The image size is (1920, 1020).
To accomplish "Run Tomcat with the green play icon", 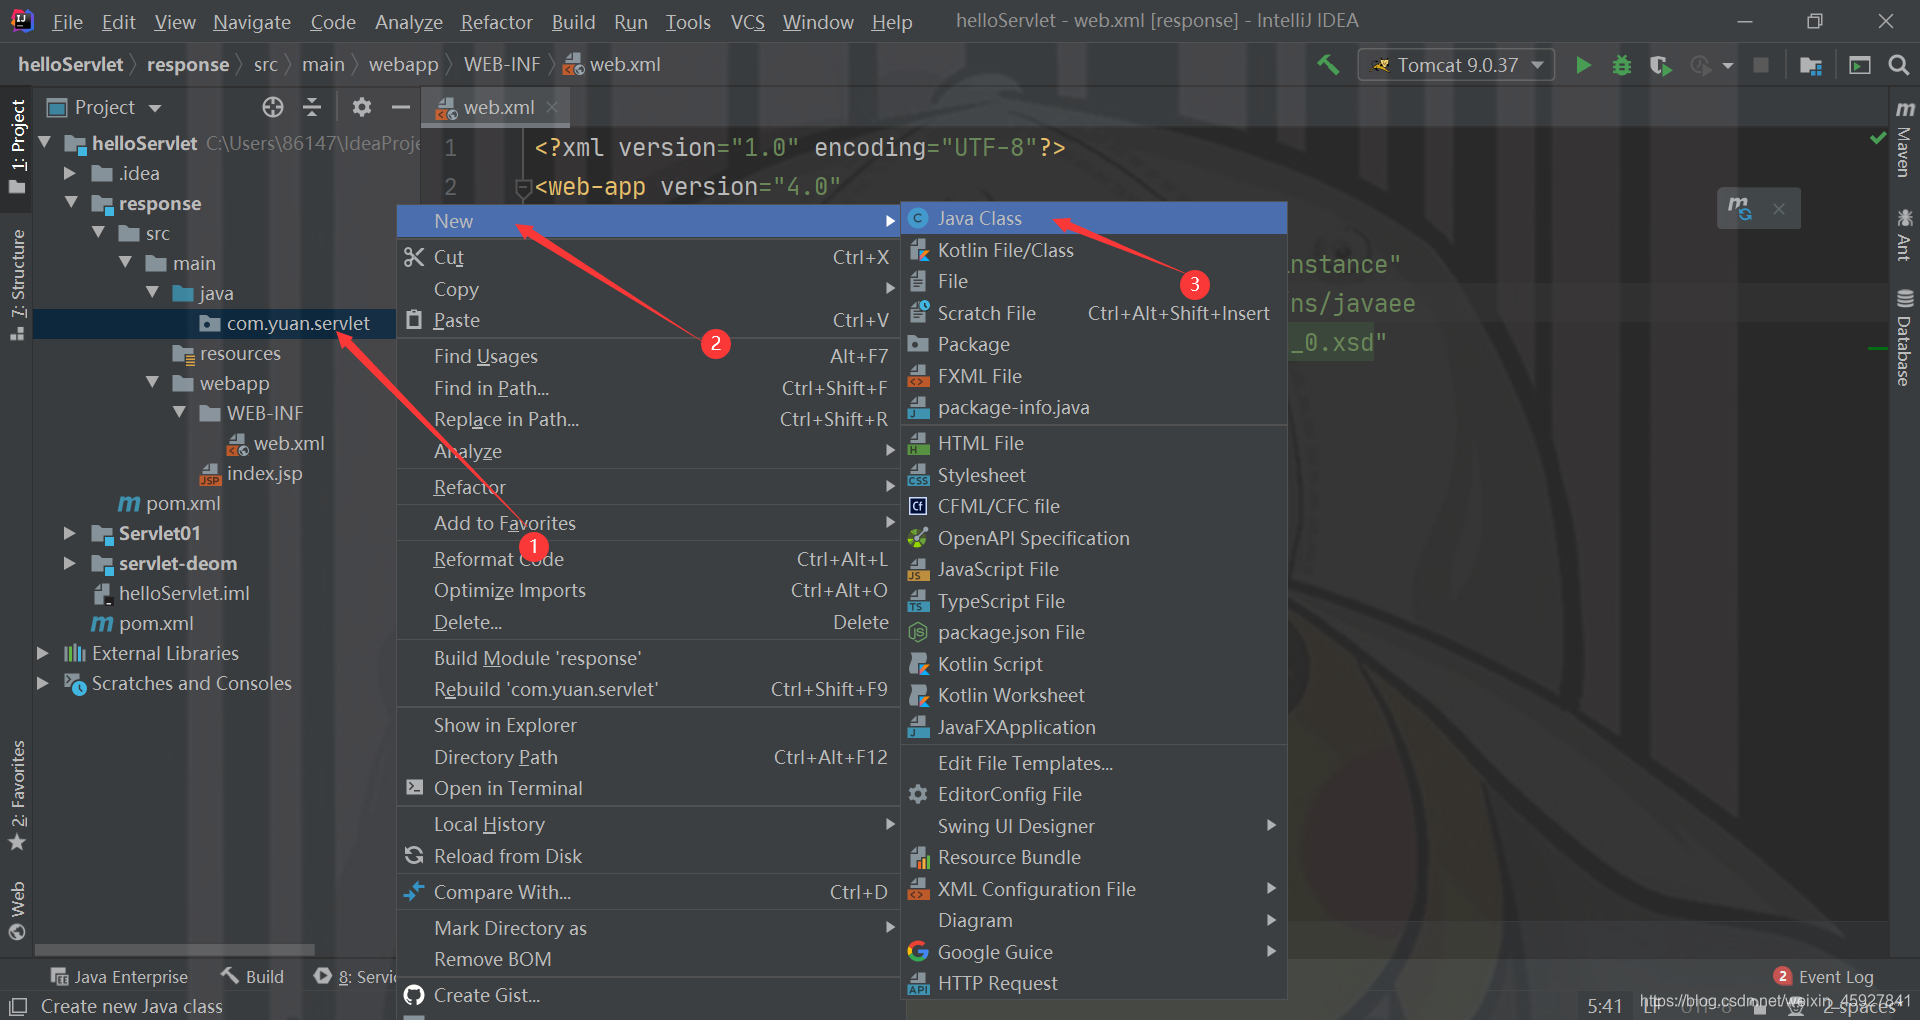I will click(1583, 65).
